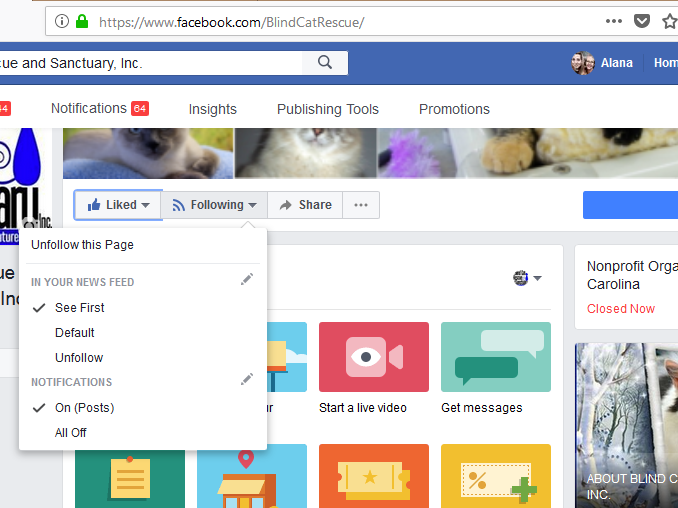Click the Share button

305,205
